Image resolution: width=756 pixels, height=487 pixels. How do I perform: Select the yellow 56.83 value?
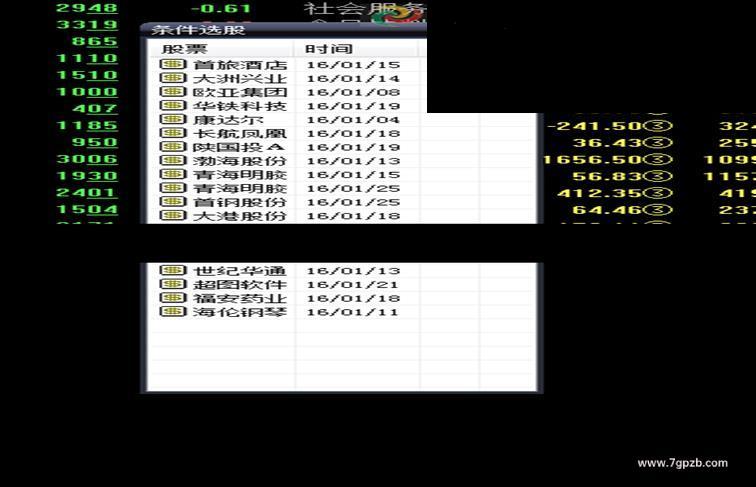pyautogui.click(x=608, y=176)
